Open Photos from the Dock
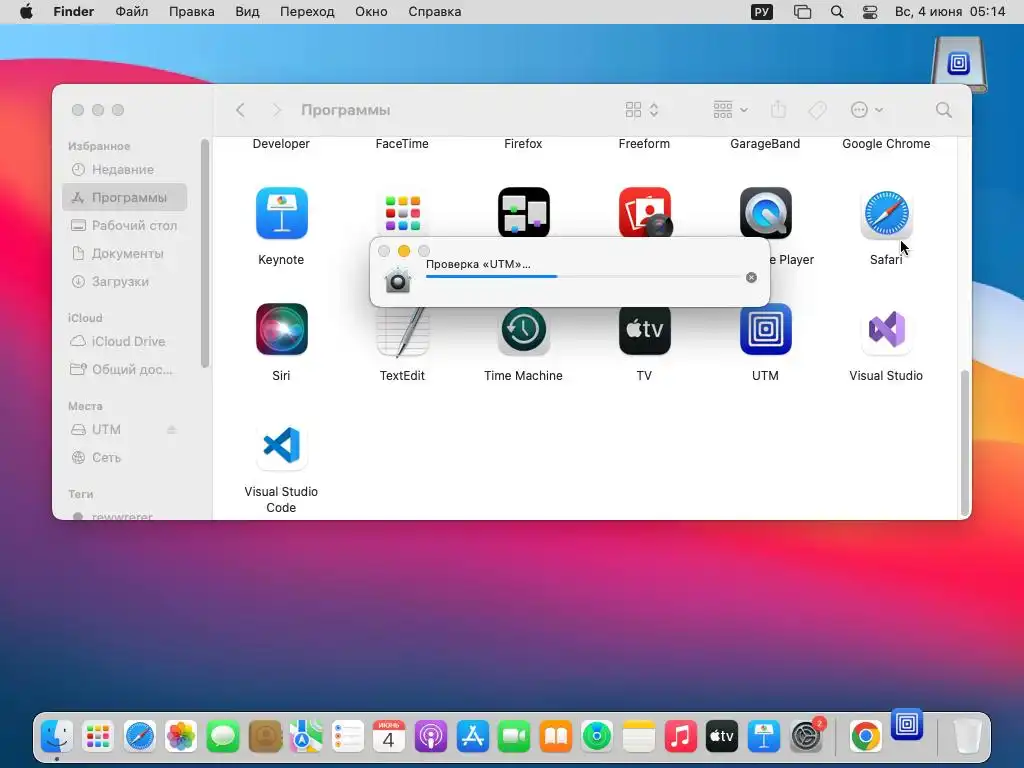 coord(181,737)
